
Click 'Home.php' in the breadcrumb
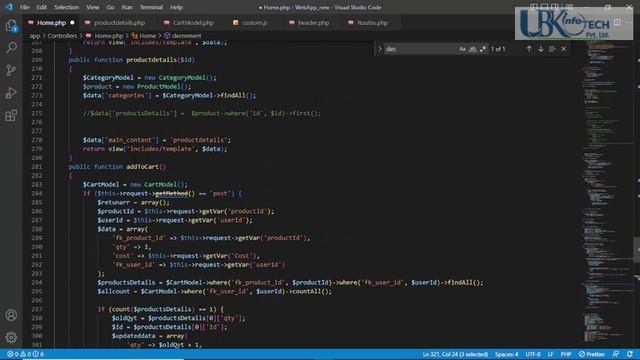109,36
